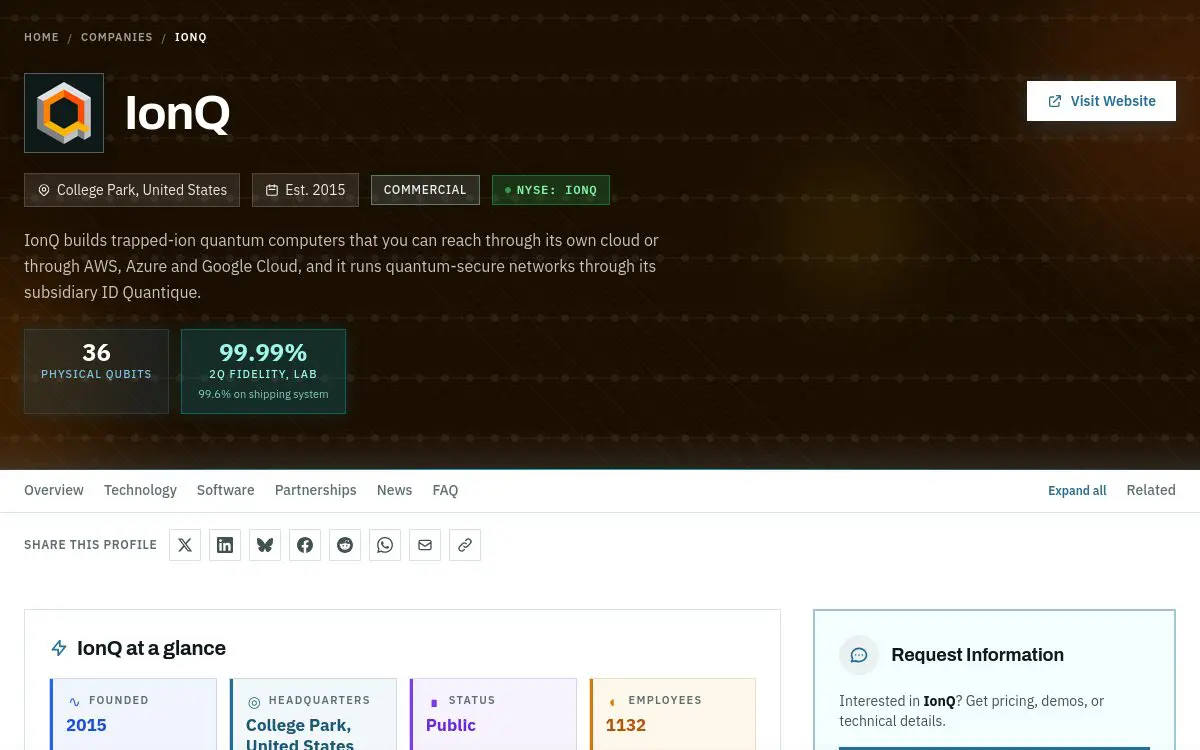
Task: Click the "99.6% on shipping system" text
Action: (x=263, y=394)
